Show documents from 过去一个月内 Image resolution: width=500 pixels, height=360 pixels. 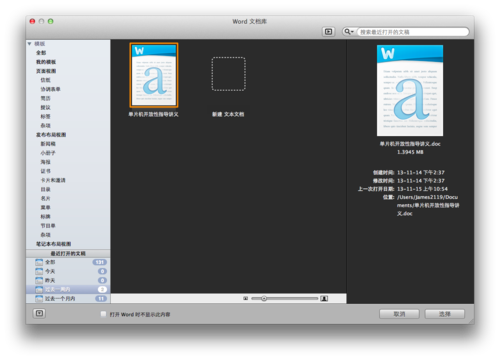pos(68,298)
